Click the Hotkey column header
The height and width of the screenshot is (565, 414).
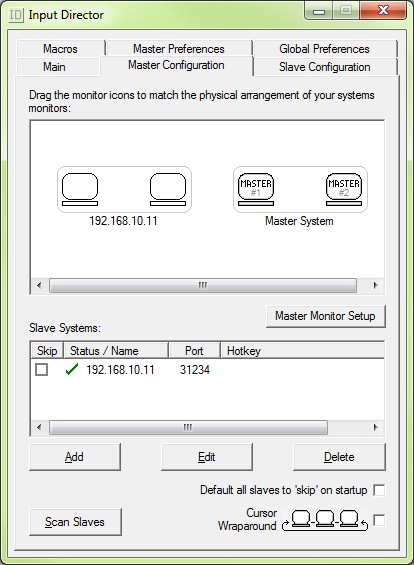(302, 351)
